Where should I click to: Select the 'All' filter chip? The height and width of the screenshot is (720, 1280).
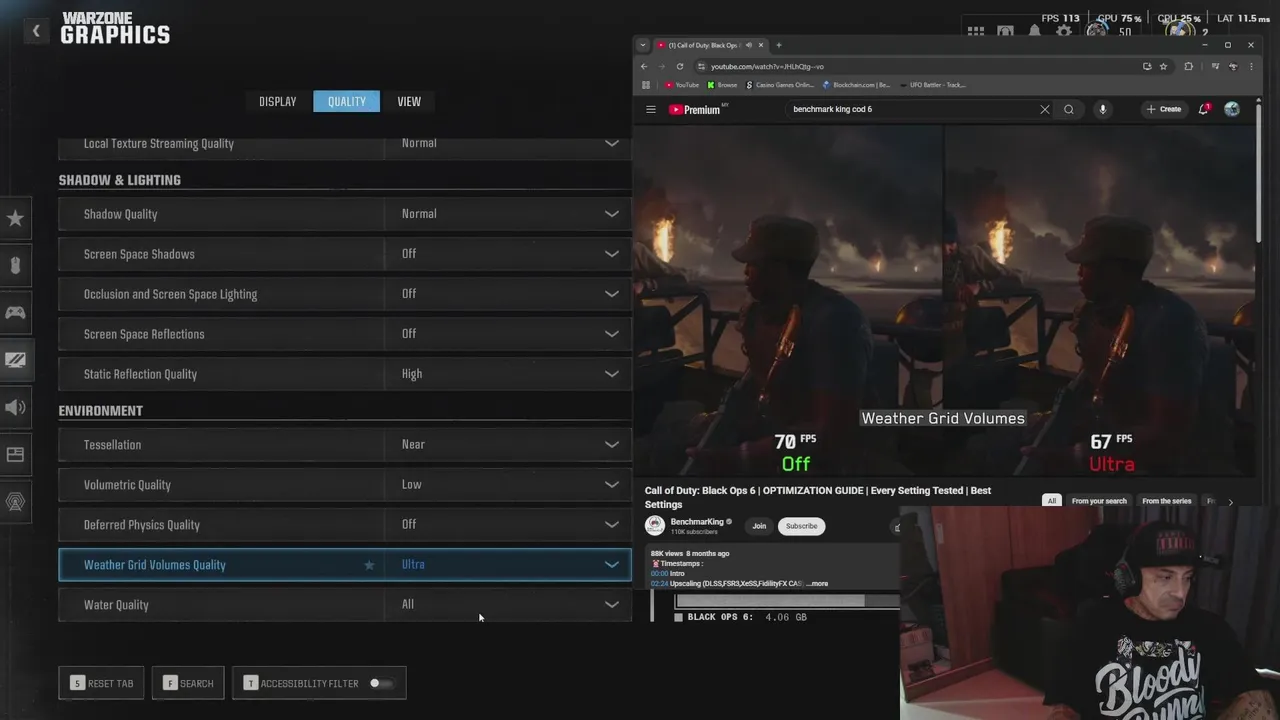click(1051, 501)
